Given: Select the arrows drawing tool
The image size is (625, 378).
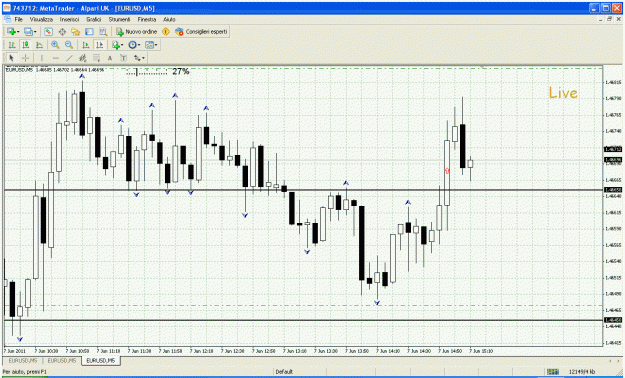Looking at the screenshot, I should (x=137, y=58).
